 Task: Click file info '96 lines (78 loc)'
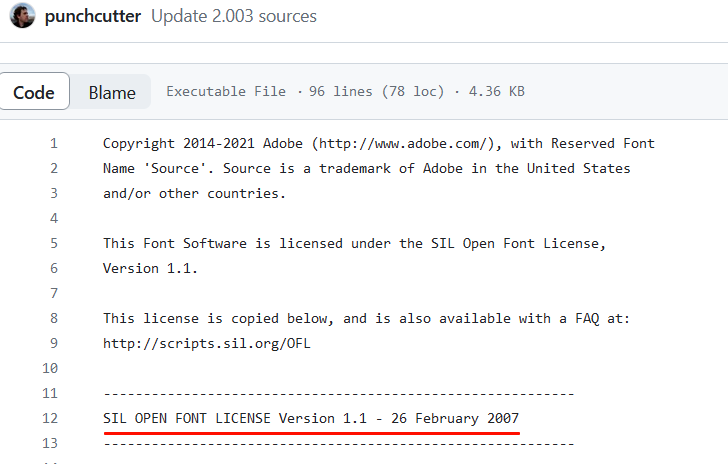tap(376, 91)
